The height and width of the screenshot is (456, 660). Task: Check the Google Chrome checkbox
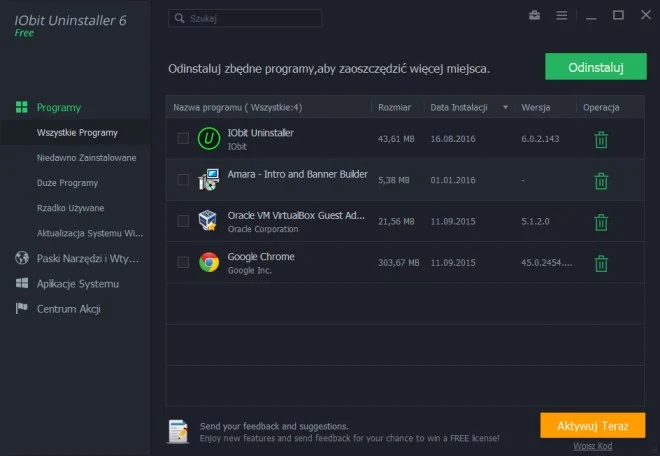coord(183,262)
